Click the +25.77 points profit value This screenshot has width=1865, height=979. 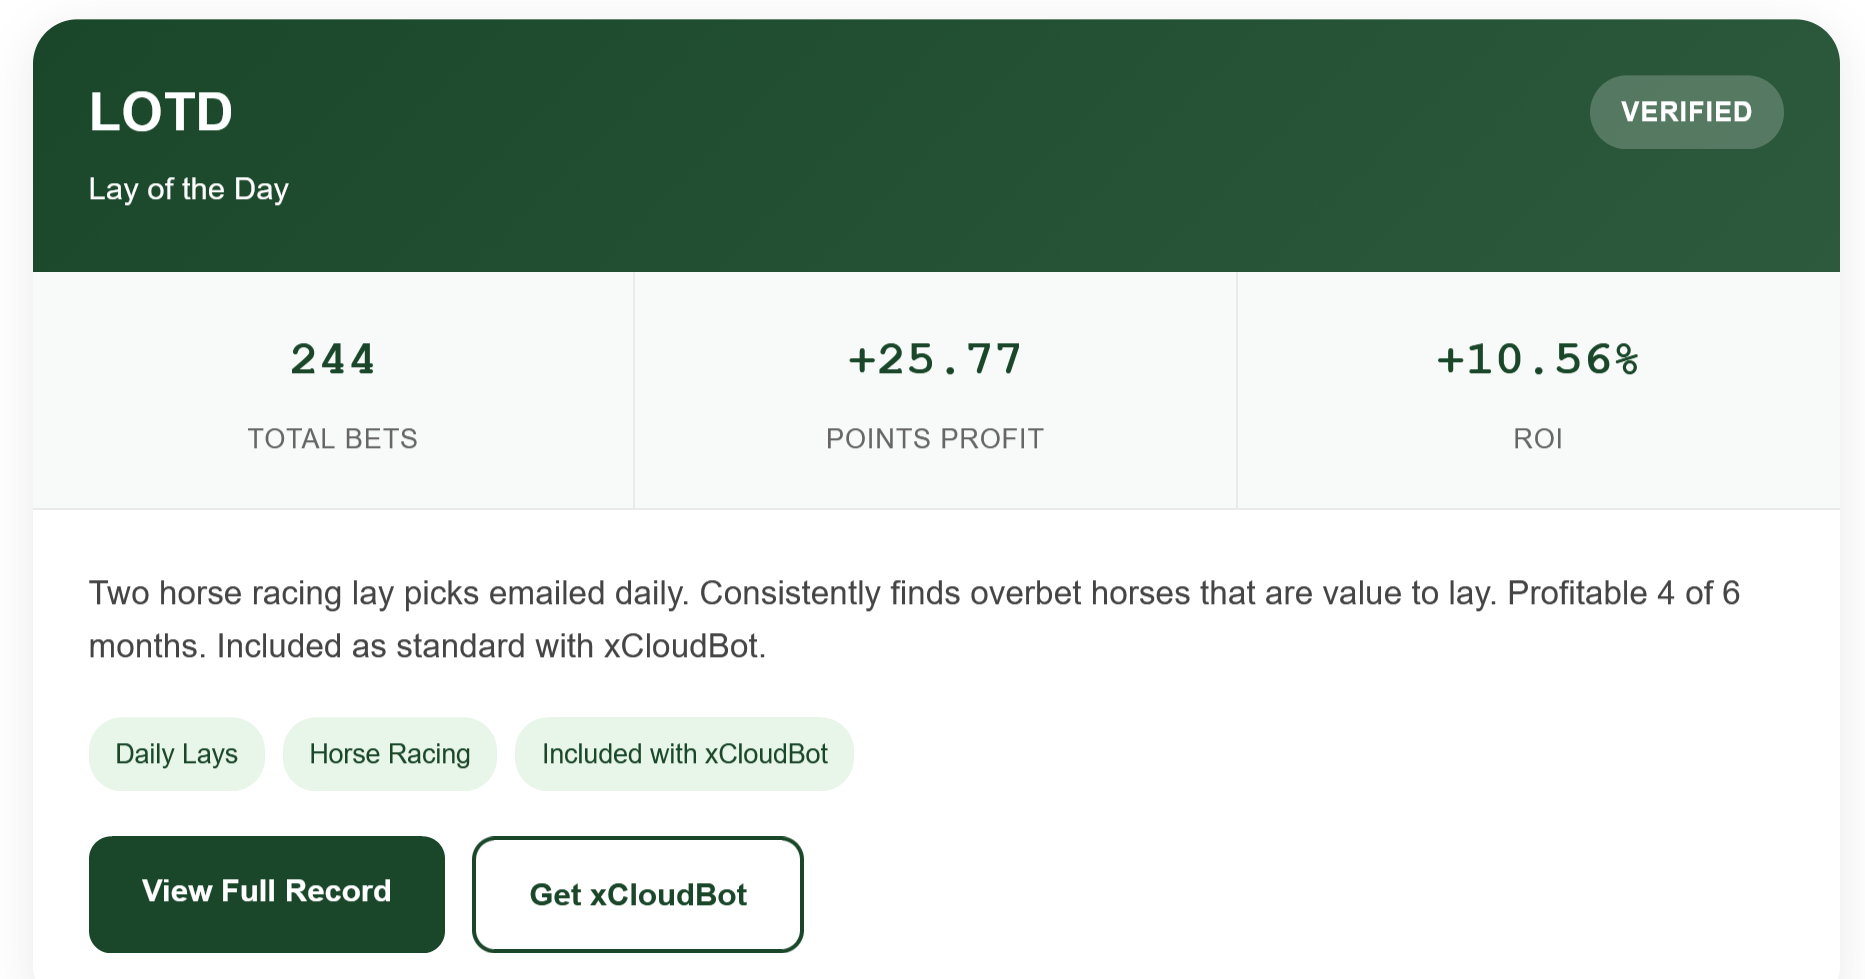click(x=935, y=360)
